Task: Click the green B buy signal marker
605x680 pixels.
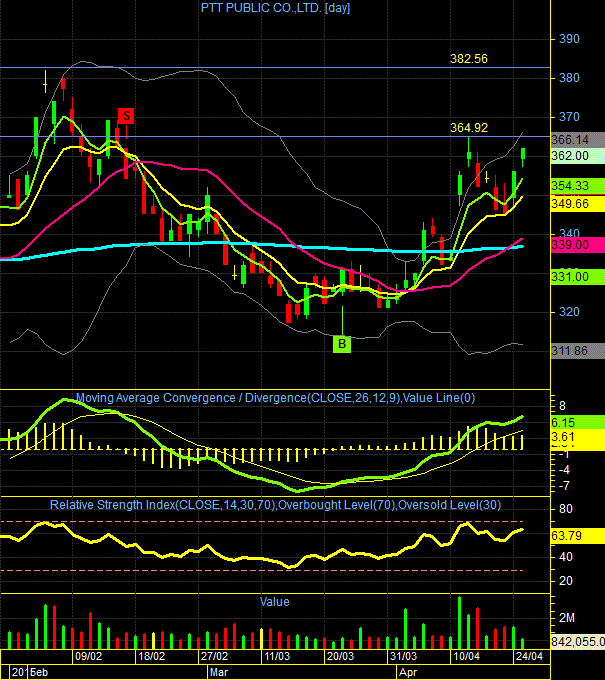Action: pyautogui.click(x=342, y=344)
